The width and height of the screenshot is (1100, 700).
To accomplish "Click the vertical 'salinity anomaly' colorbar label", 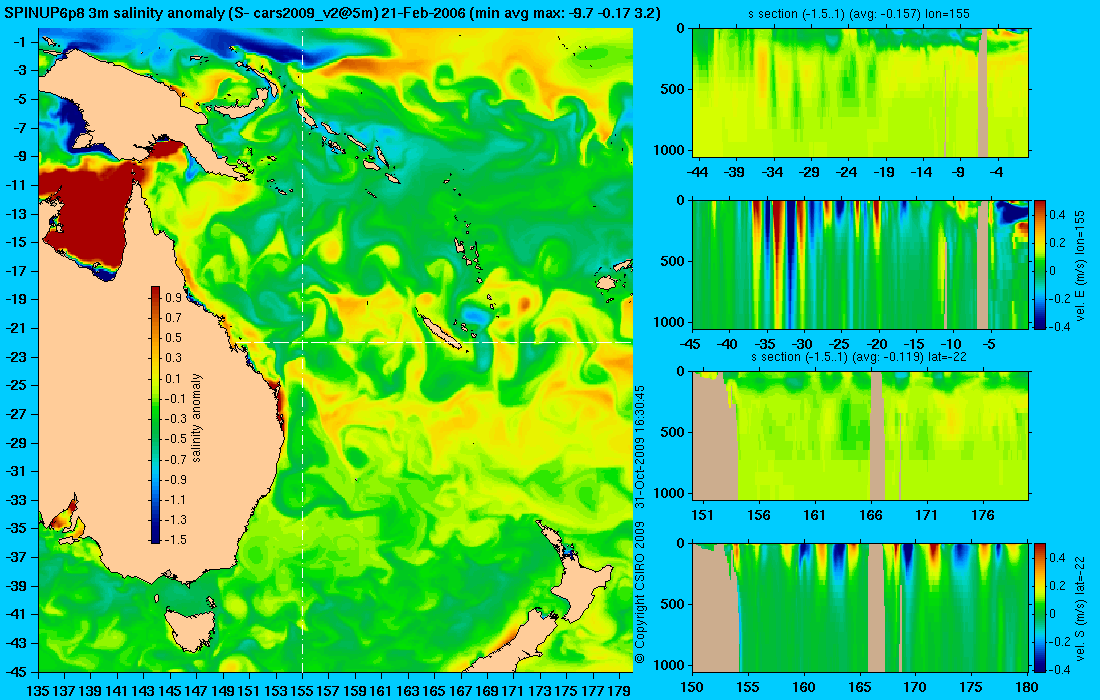I will [x=196, y=417].
